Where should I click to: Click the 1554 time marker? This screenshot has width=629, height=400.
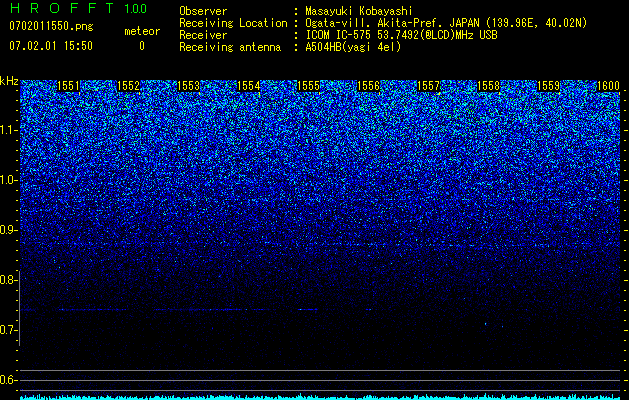[x=249, y=86]
